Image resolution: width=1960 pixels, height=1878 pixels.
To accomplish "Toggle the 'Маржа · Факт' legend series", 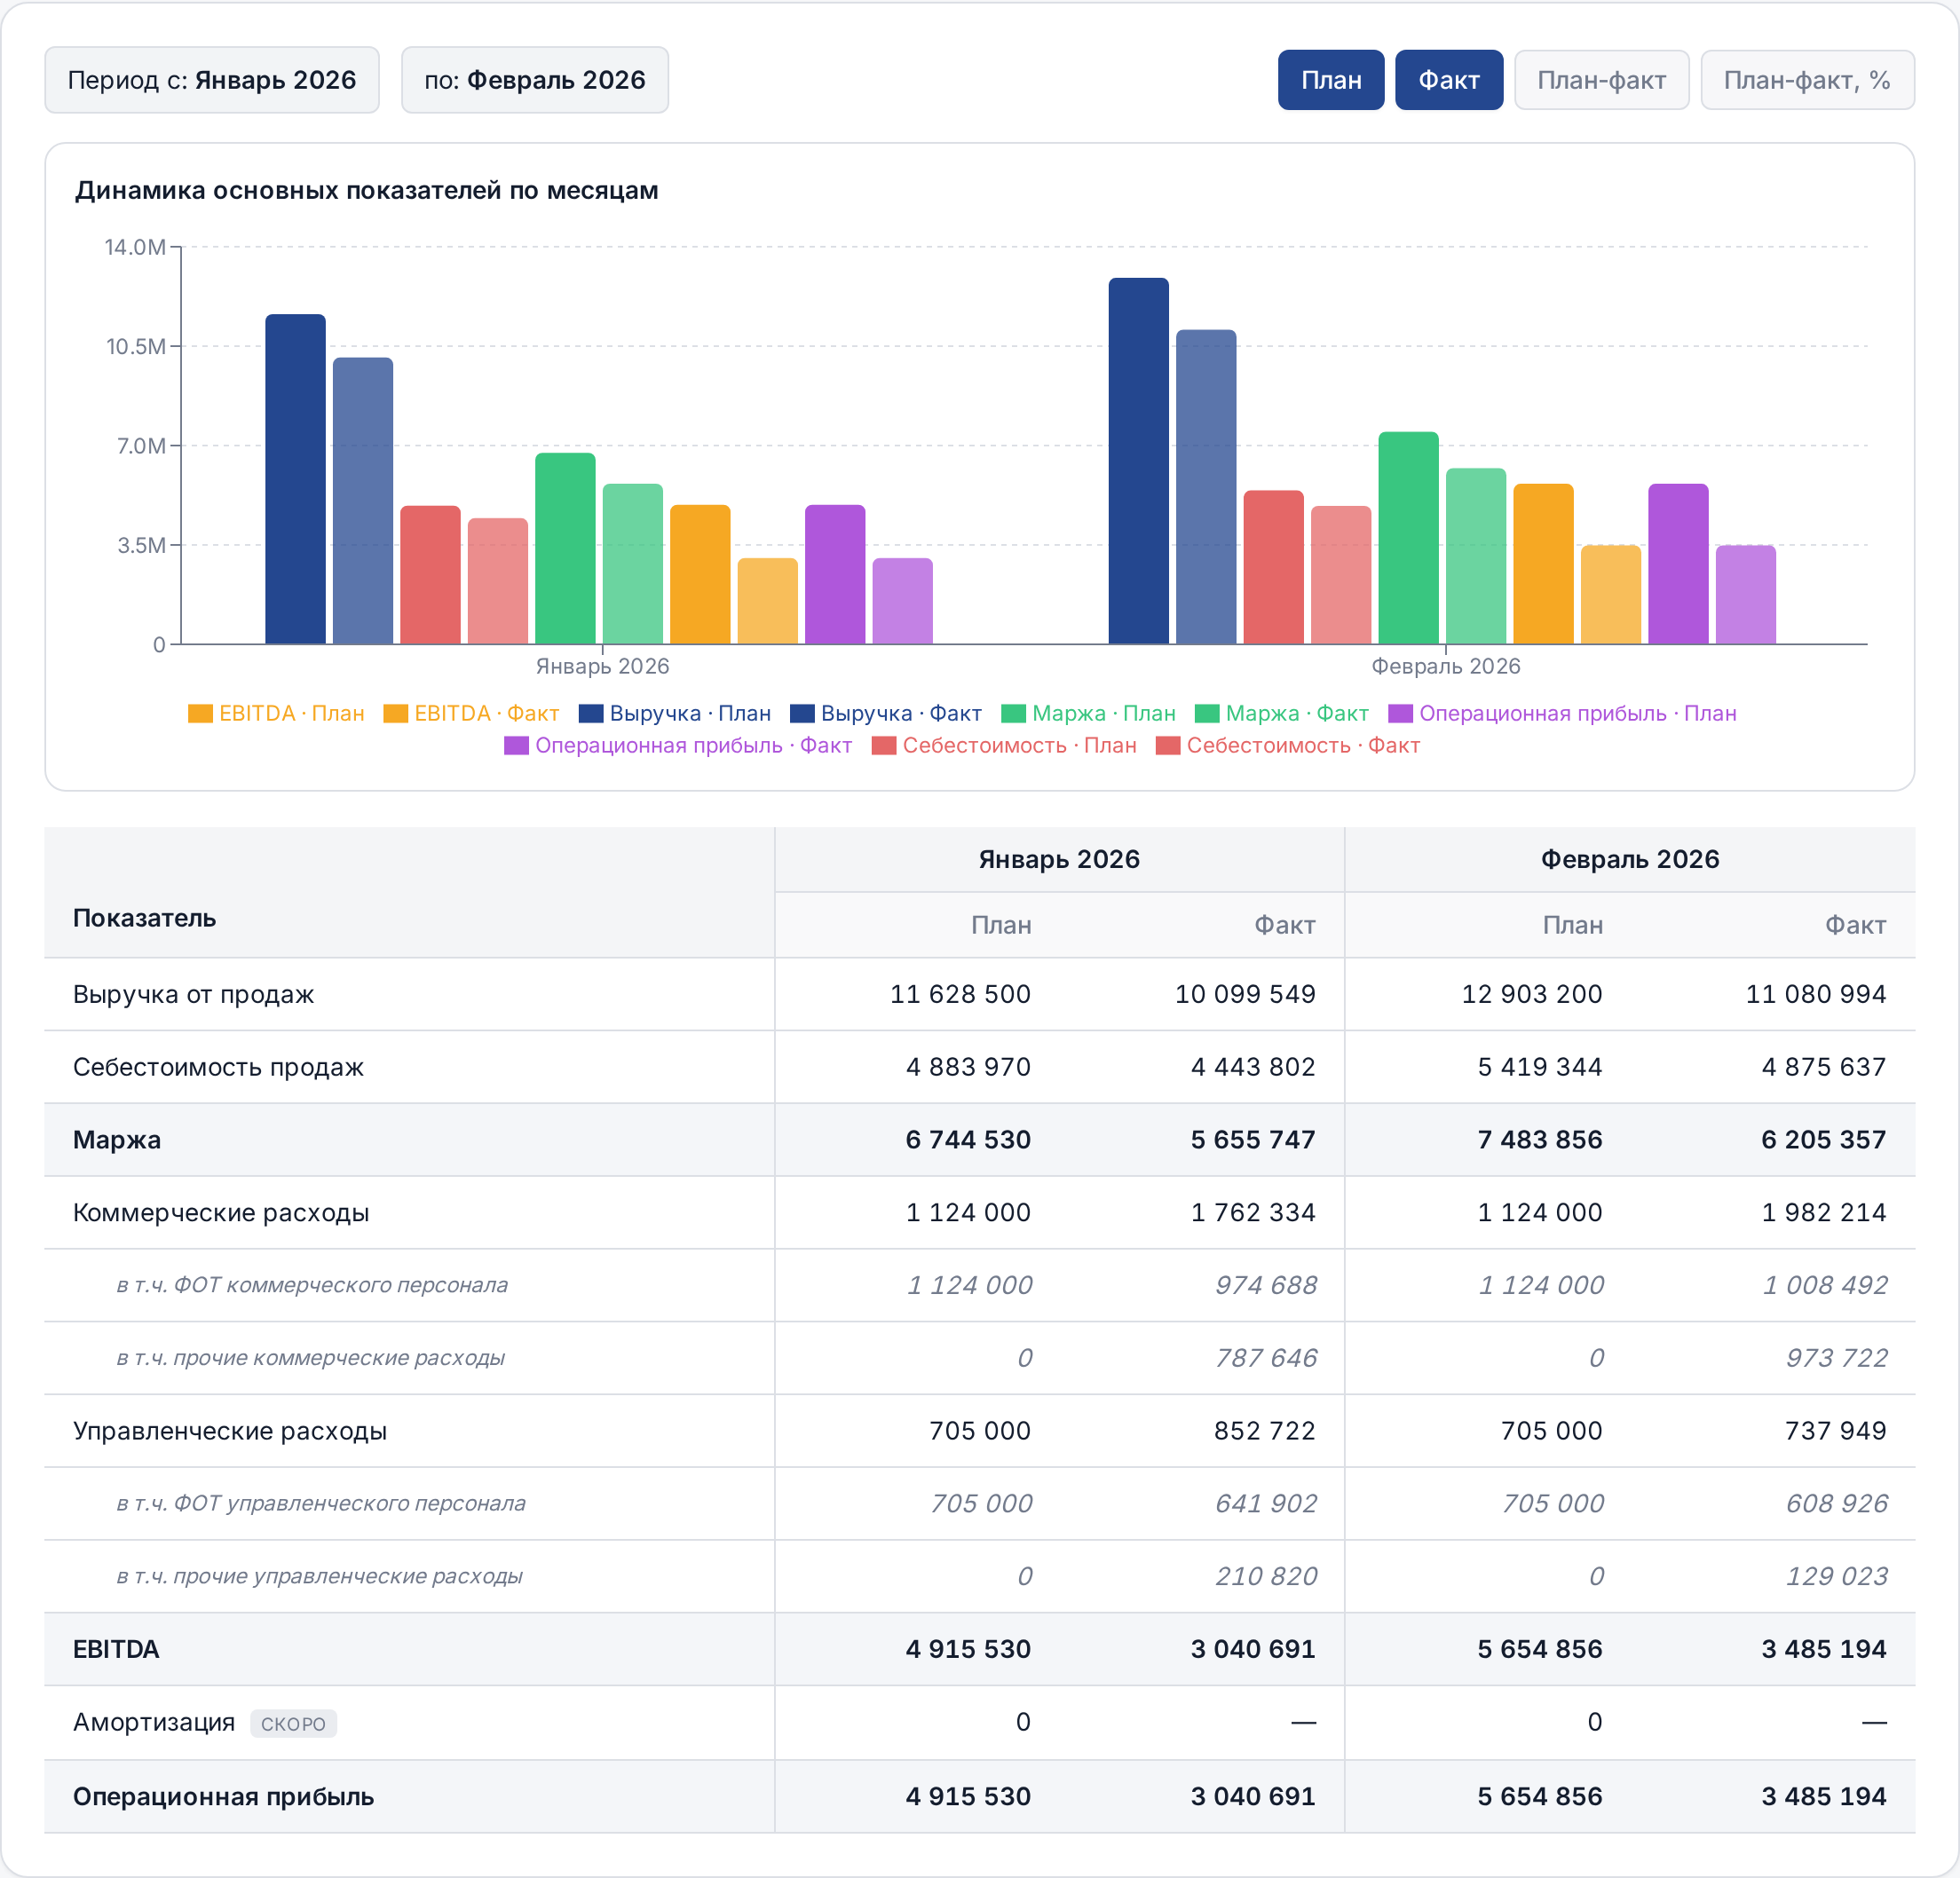I will coord(1282,713).
